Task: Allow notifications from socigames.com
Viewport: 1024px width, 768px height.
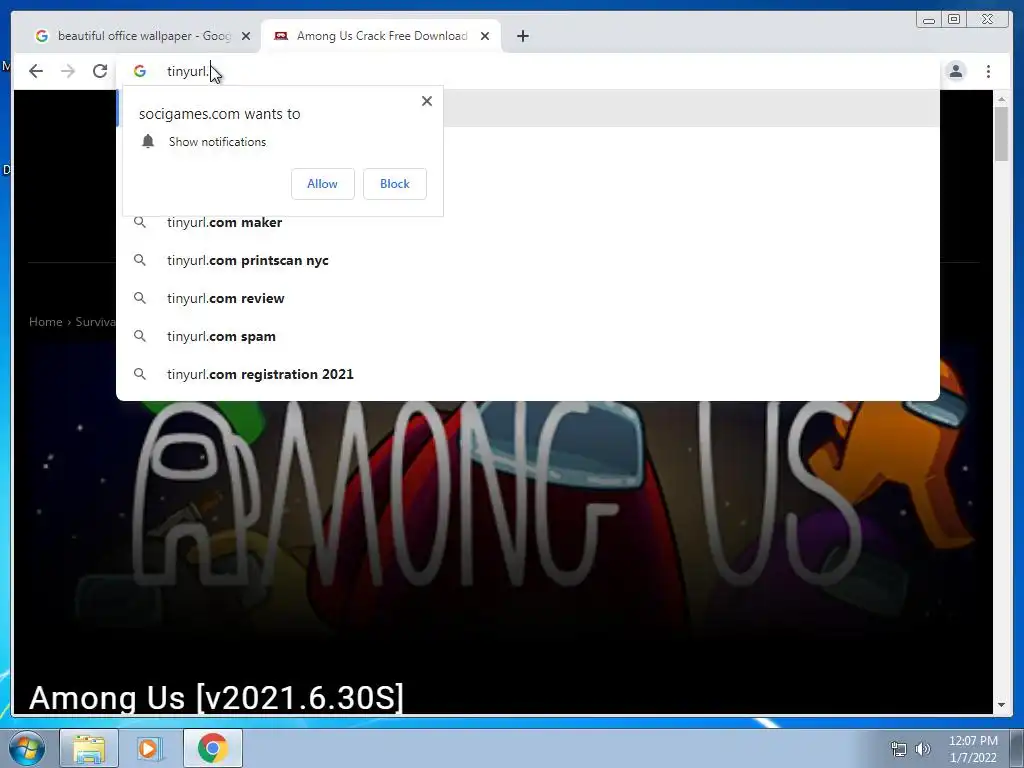Action: click(323, 184)
